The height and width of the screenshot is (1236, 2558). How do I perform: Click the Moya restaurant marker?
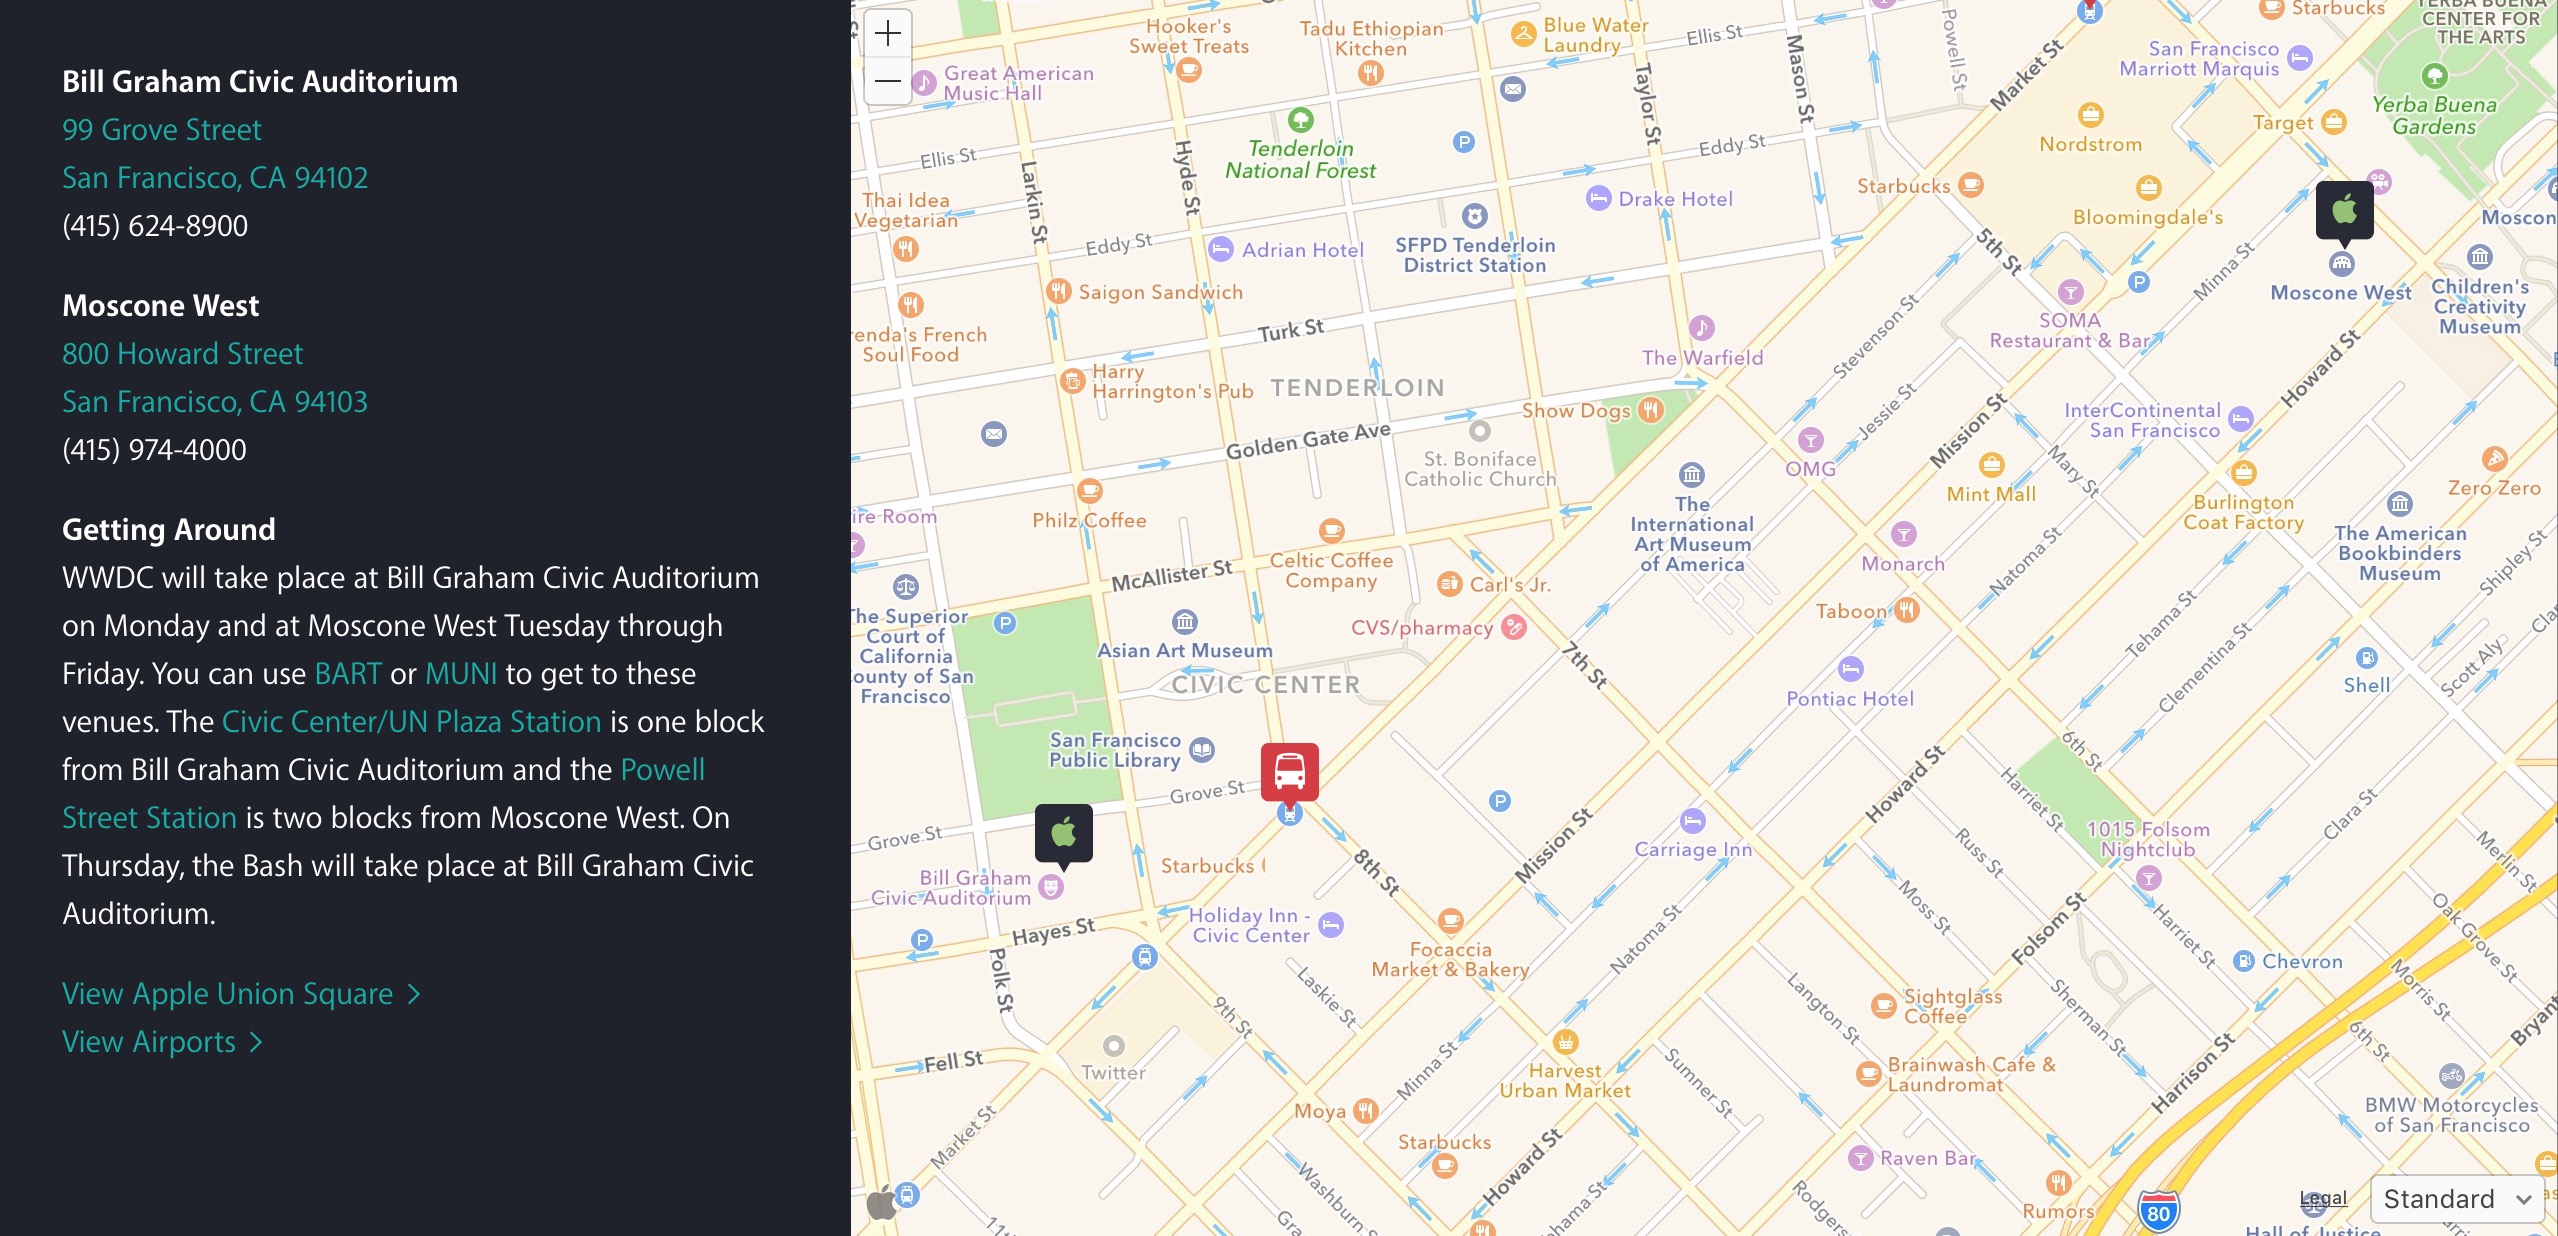pos(1366,1111)
